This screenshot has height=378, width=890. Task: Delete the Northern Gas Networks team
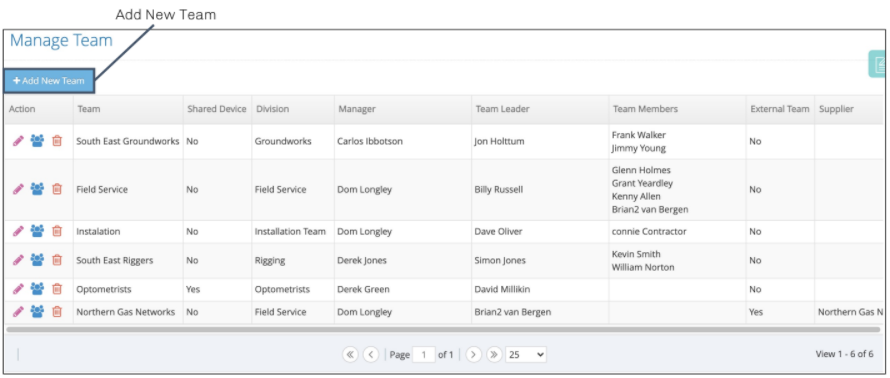[57, 312]
